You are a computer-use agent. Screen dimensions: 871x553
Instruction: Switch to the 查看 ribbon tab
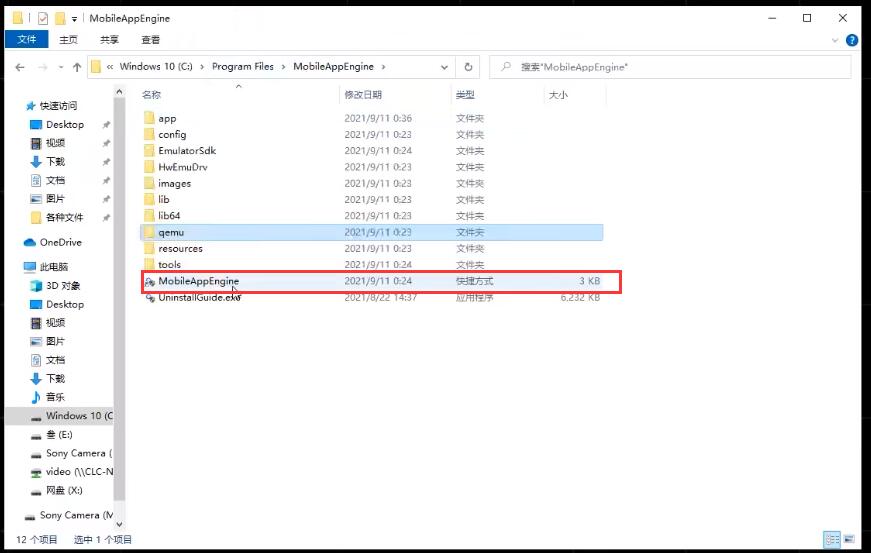pos(150,40)
